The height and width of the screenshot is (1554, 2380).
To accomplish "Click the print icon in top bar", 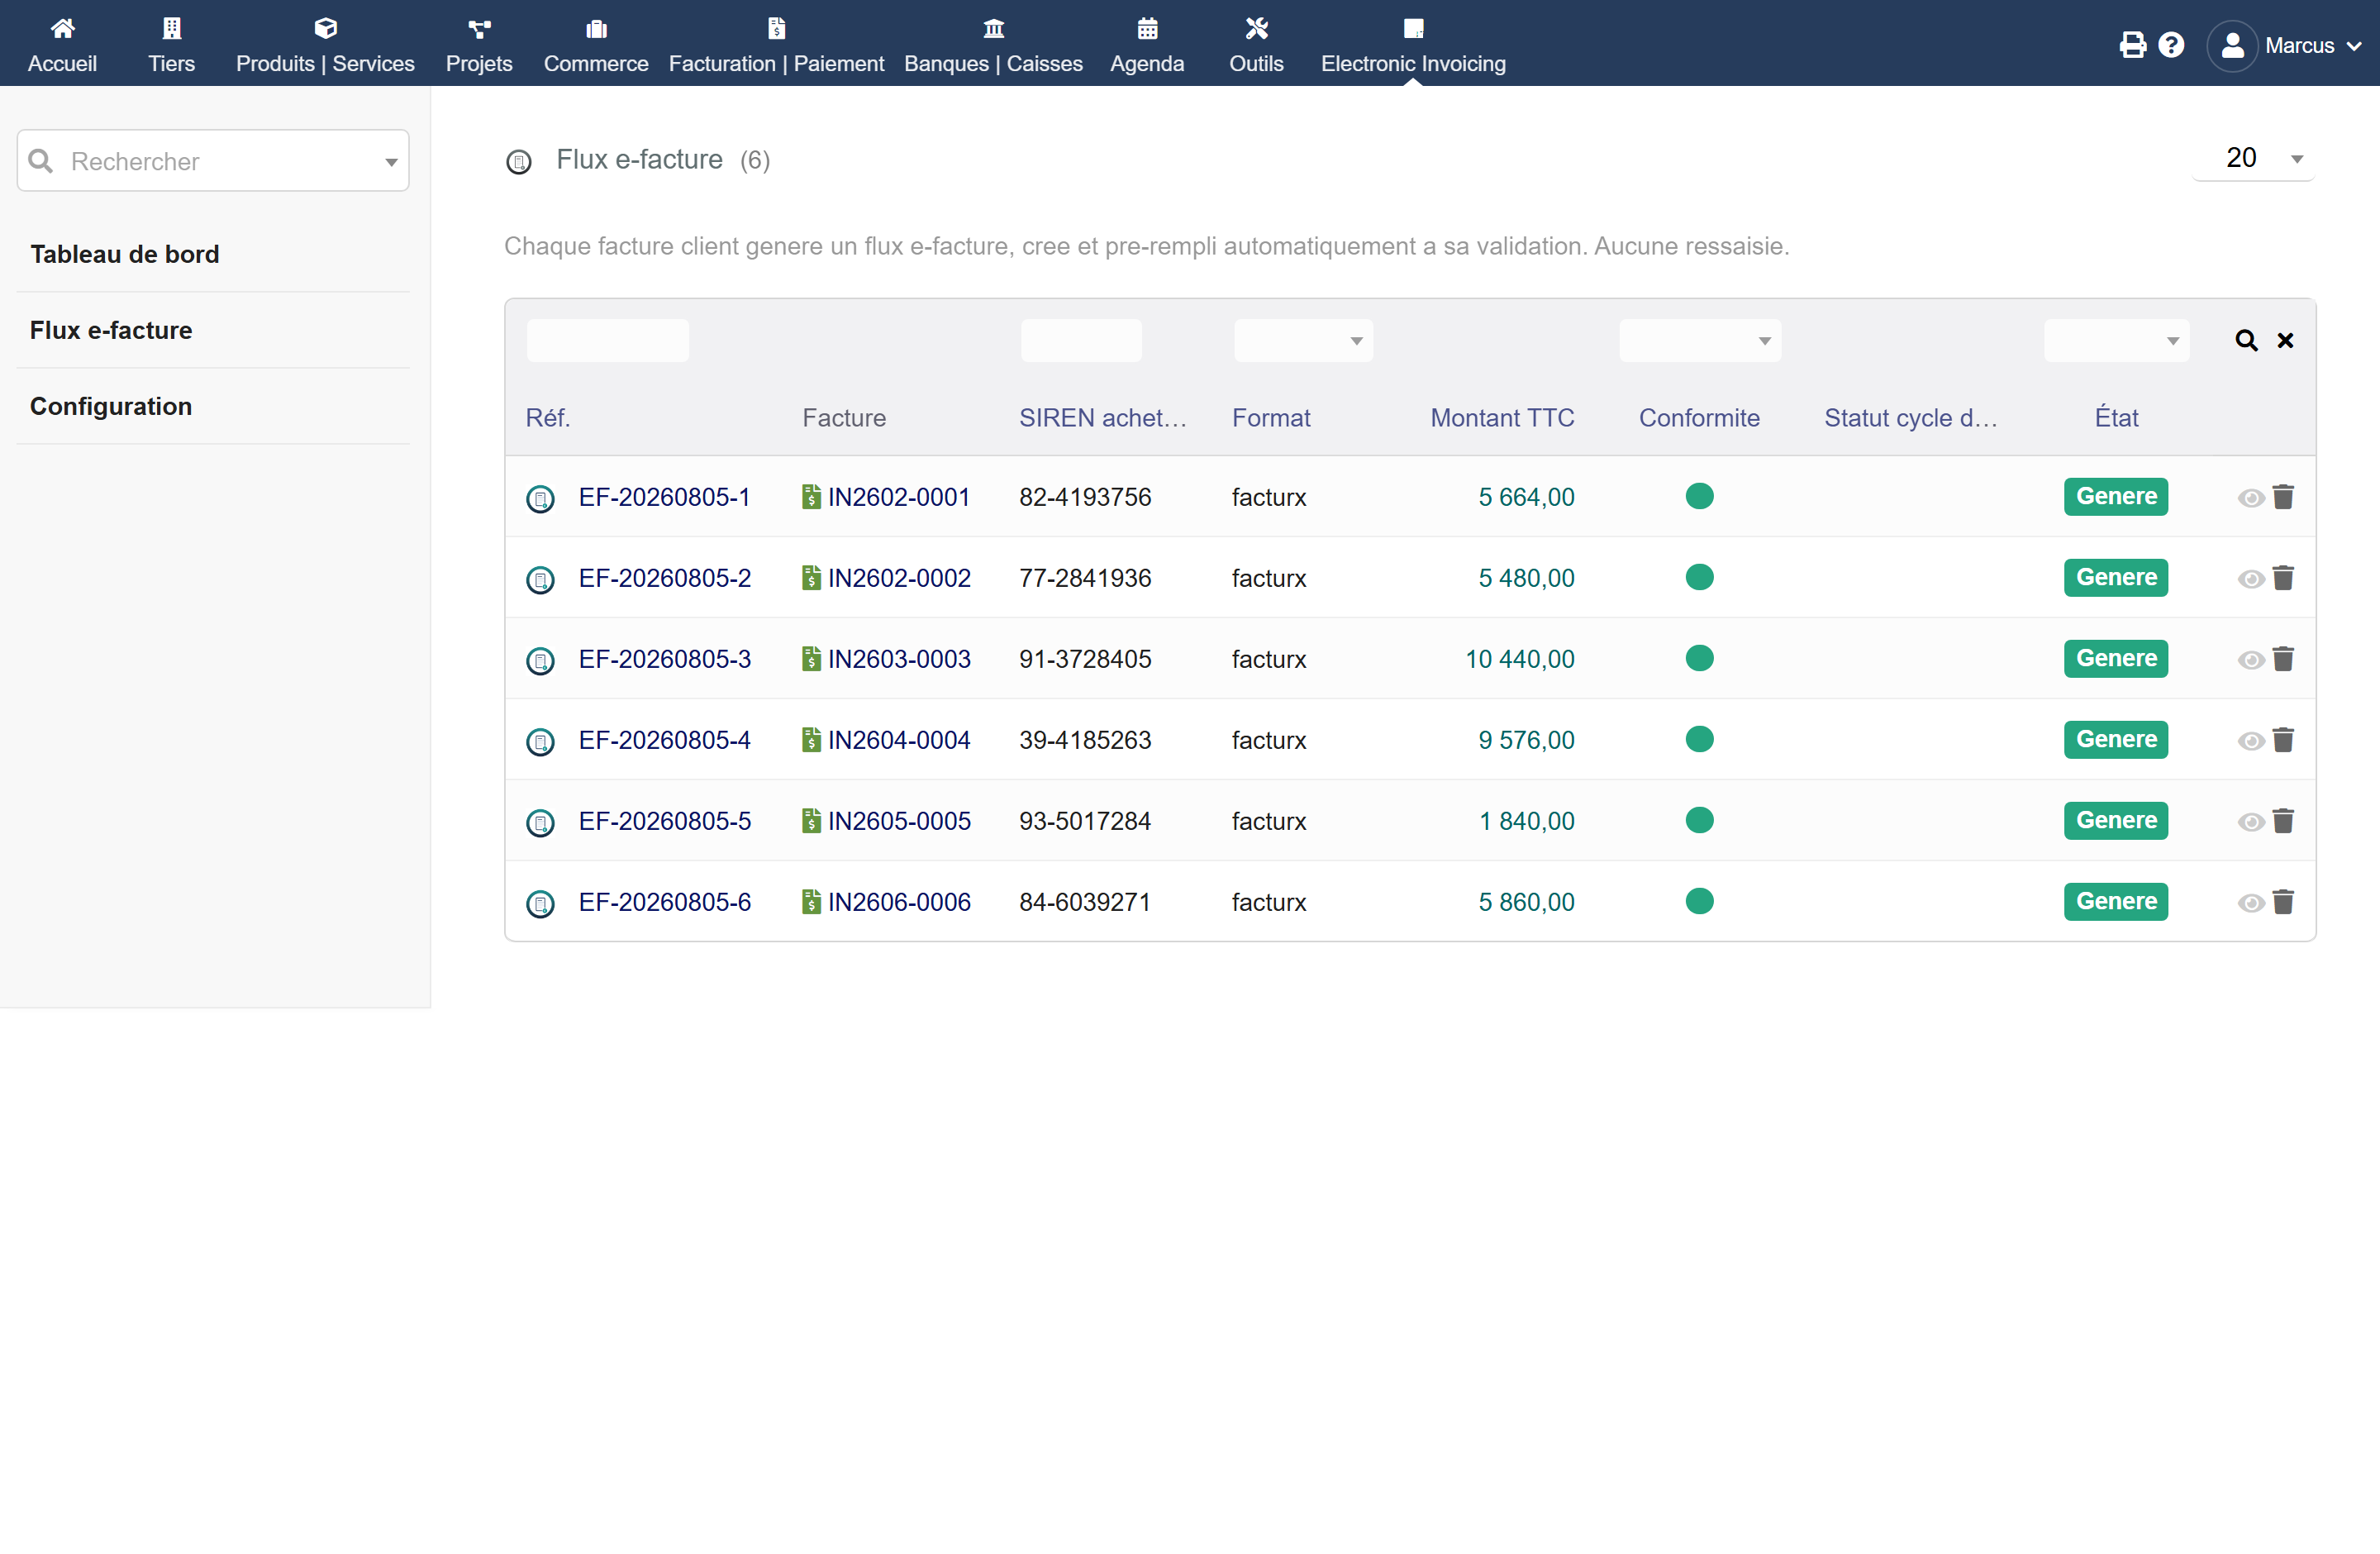I will pos(2132,45).
